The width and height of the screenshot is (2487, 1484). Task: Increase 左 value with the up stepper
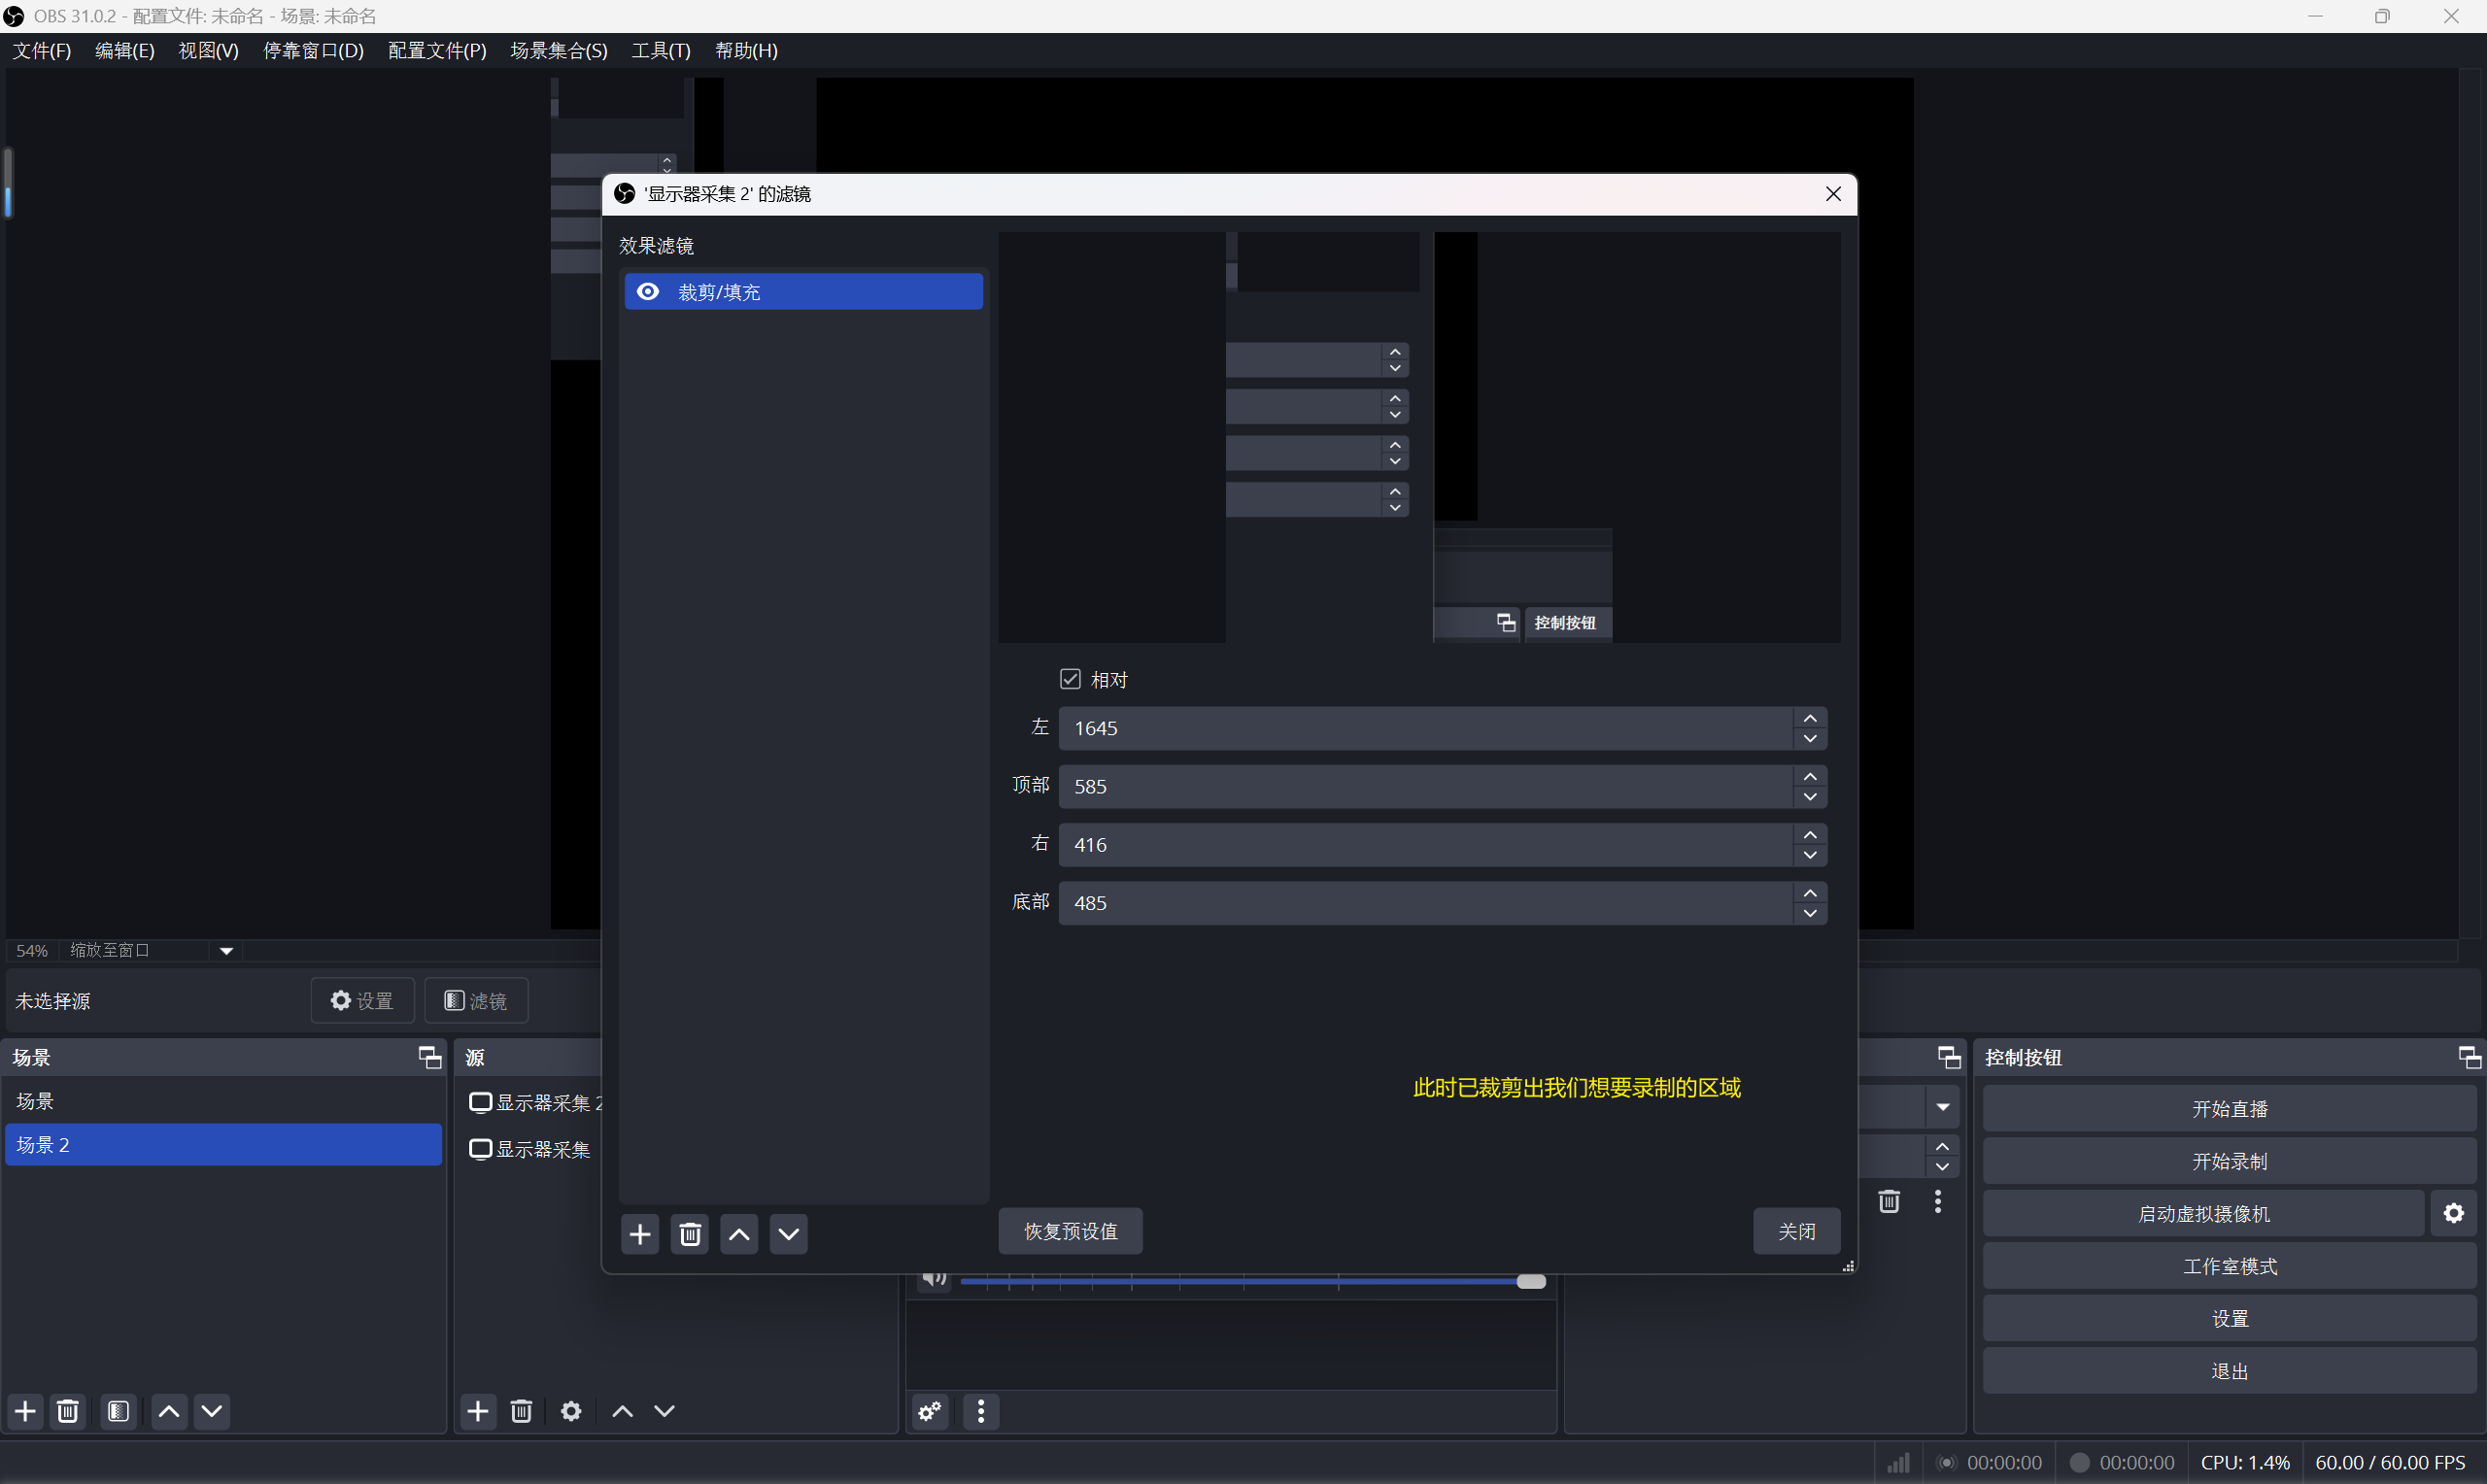[x=1809, y=718]
